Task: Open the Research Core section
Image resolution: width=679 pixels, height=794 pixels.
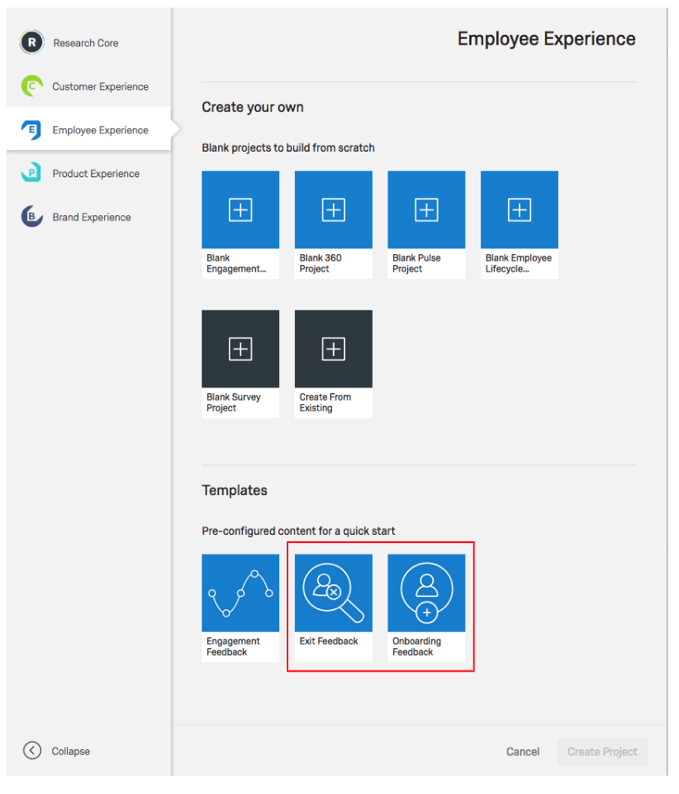Action: [x=86, y=43]
